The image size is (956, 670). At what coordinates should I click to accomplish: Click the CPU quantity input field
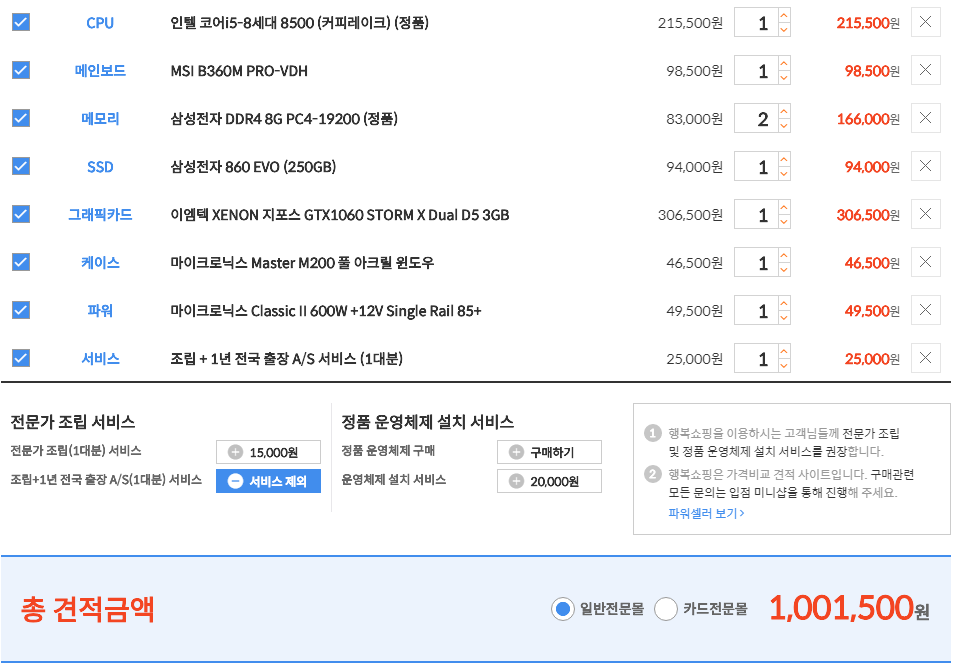click(756, 23)
